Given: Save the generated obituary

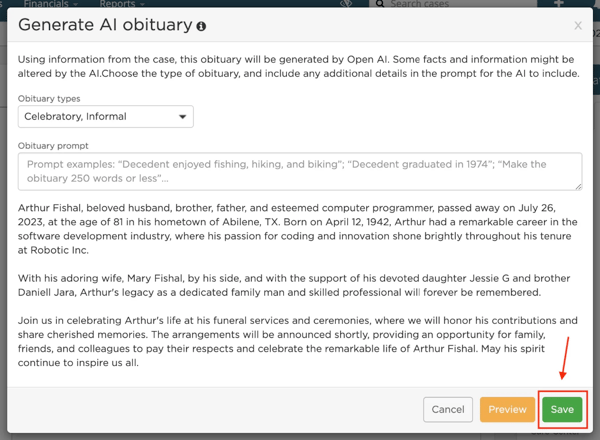Looking at the screenshot, I should [562, 410].
